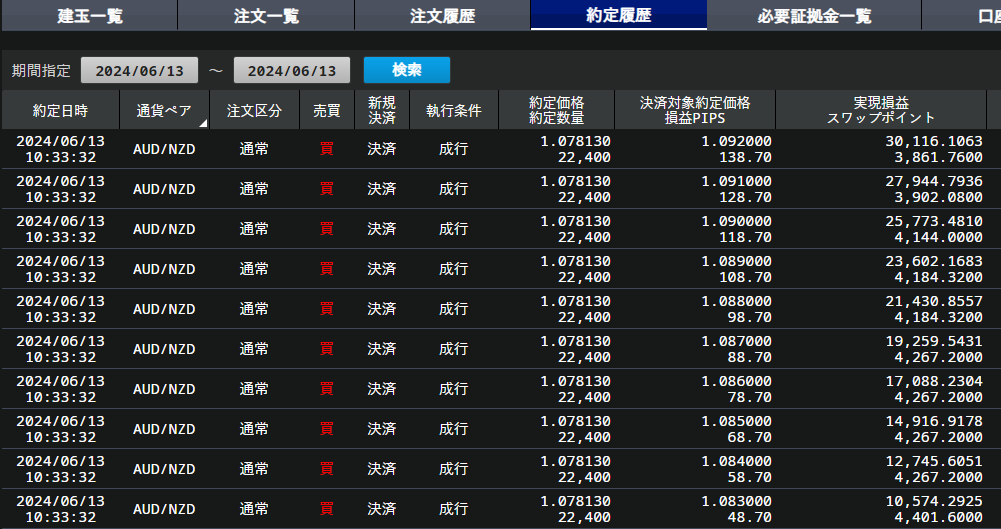Sort by 通貨ペア column header
1001x529 pixels.
164,110
